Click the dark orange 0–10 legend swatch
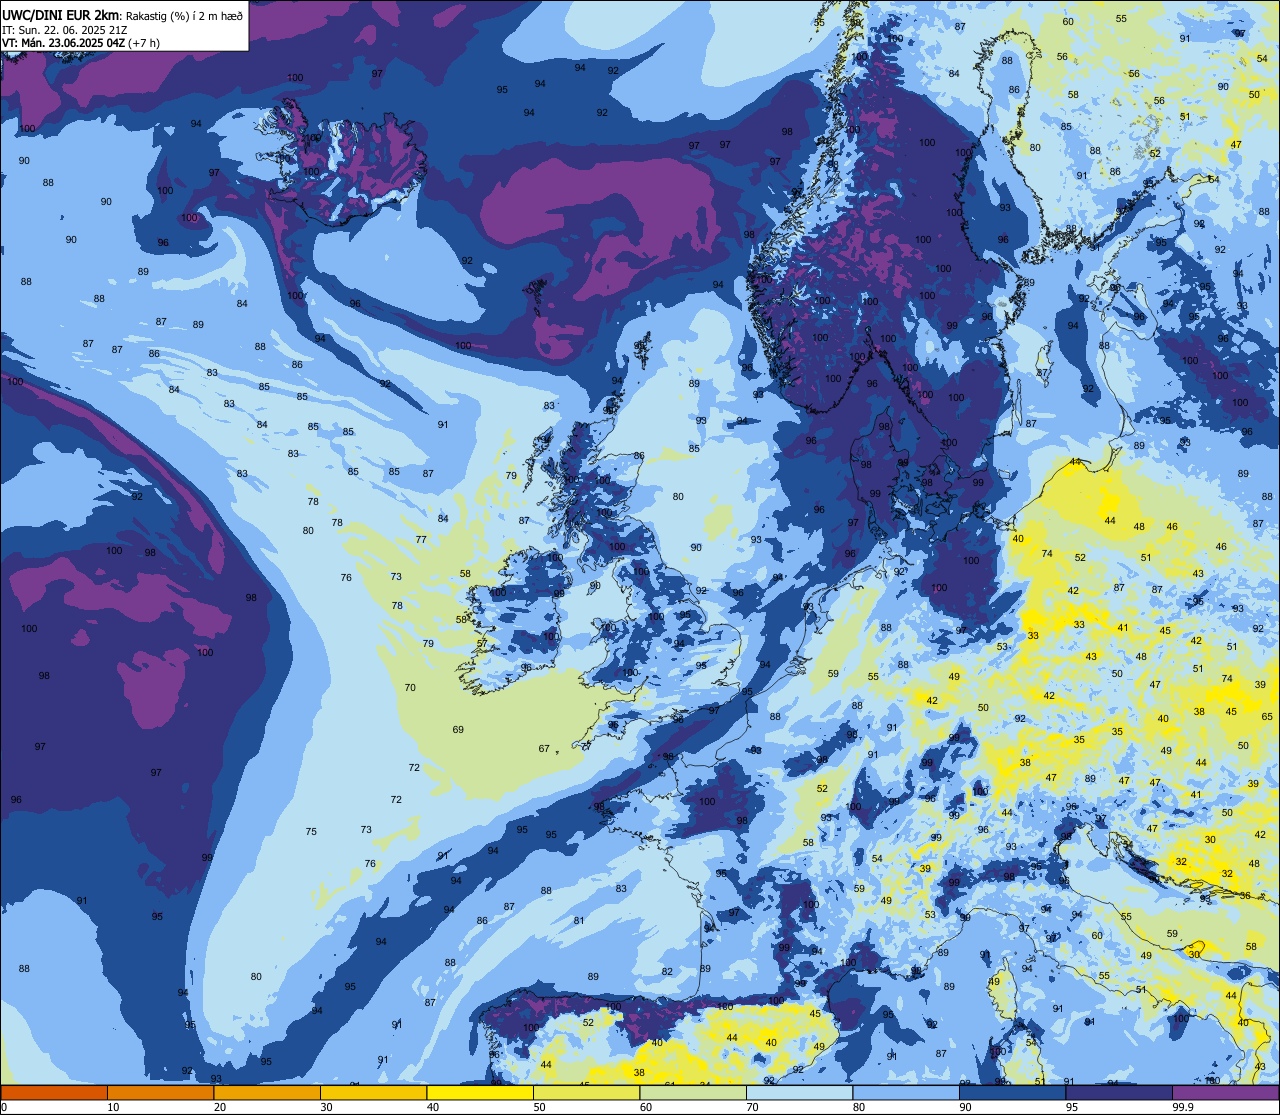 click(54, 1092)
